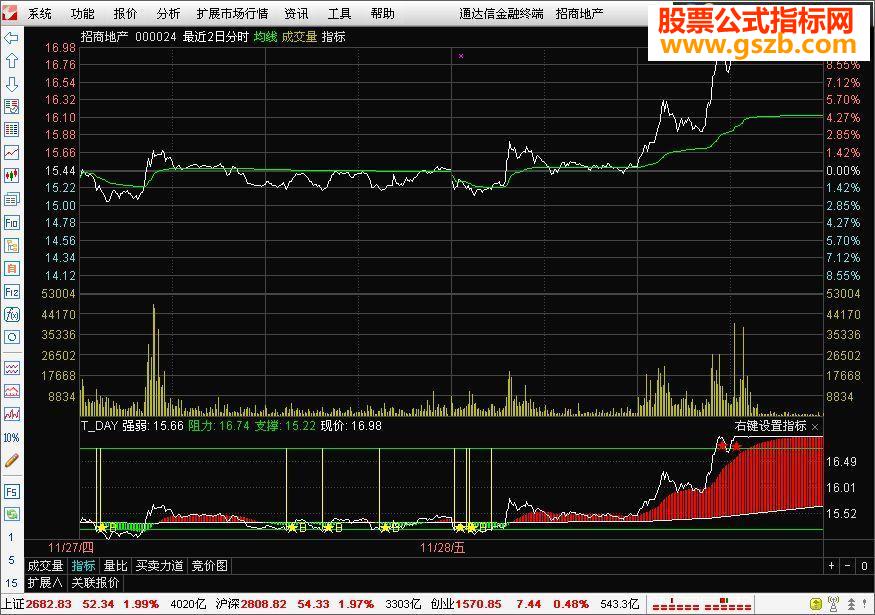Click the 11/27/四 date marker
Screen dimensions: 875x615
click(x=71, y=547)
